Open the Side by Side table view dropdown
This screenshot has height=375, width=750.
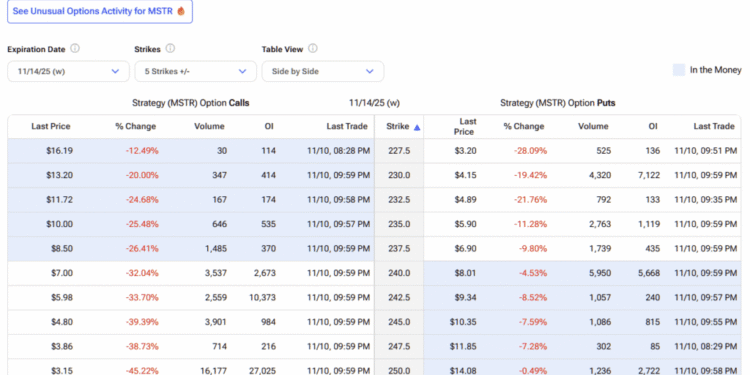(x=323, y=71)
